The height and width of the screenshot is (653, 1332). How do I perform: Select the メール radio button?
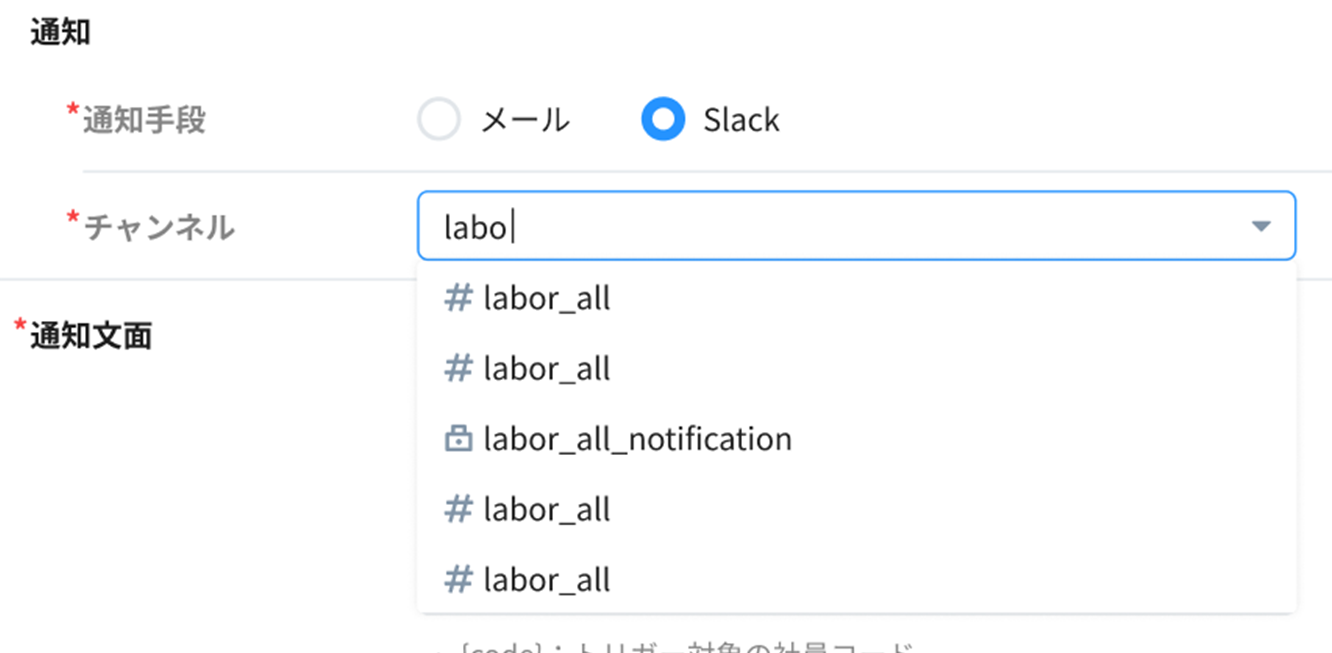pyautogui.click(x=439, y=120)
